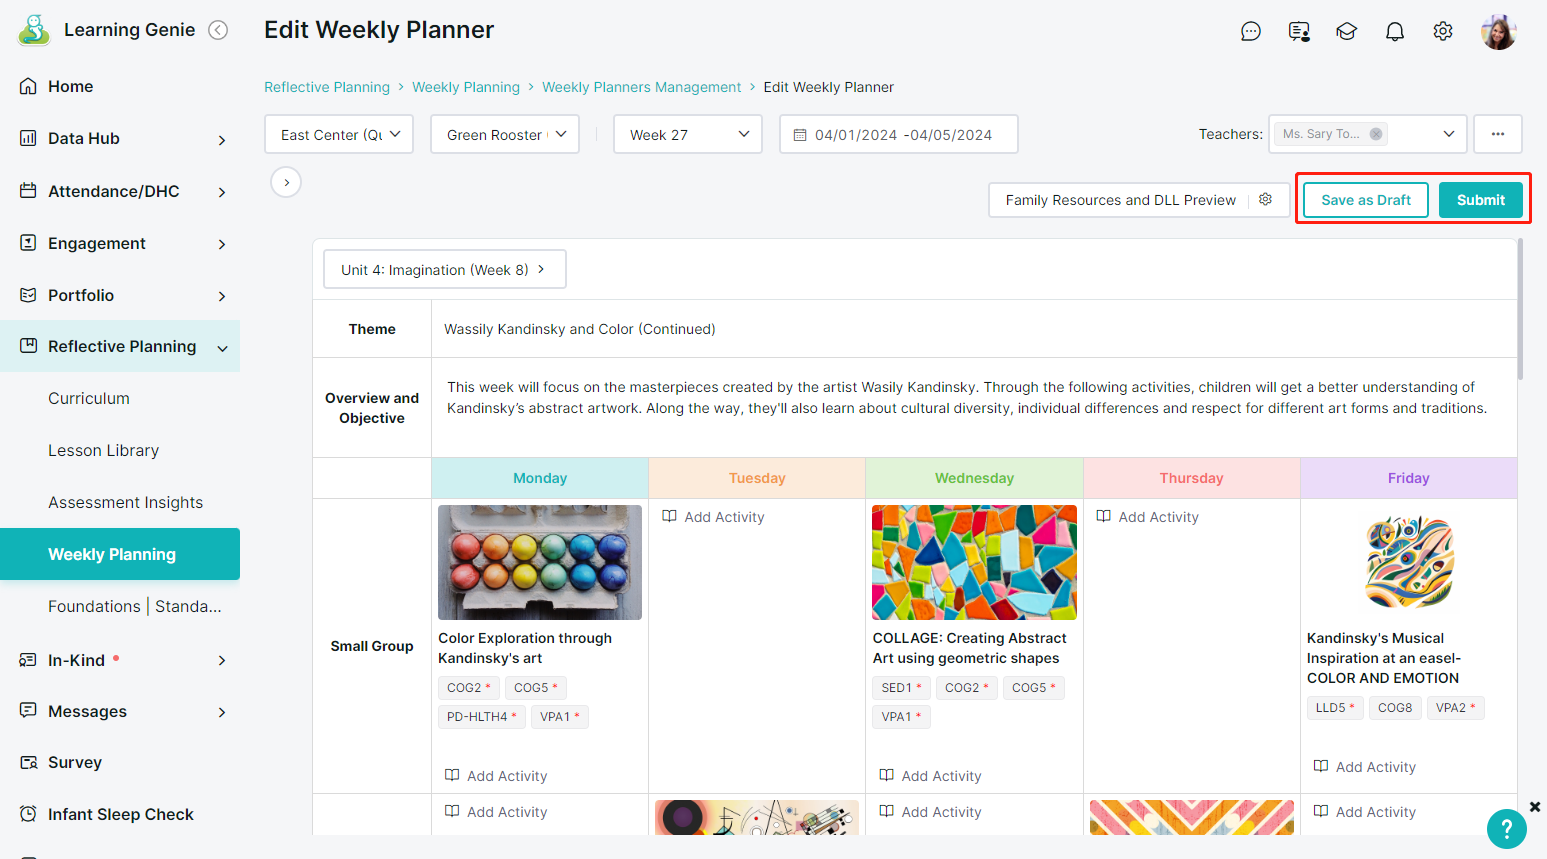Click the gear beside Family Resources Preview
Image resolution: width=1547 pixels, height=859 pixels.
1266,200
